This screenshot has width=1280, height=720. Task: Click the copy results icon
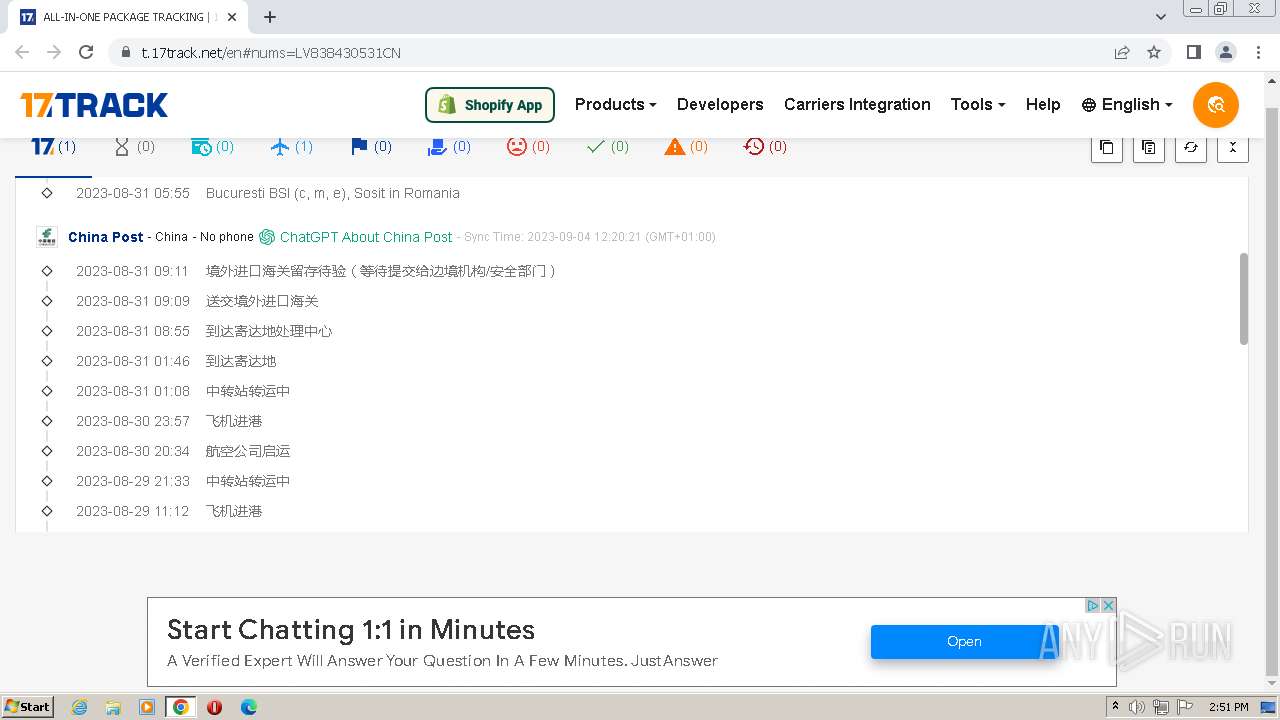pyautogui.click(x=1106, y=147)
